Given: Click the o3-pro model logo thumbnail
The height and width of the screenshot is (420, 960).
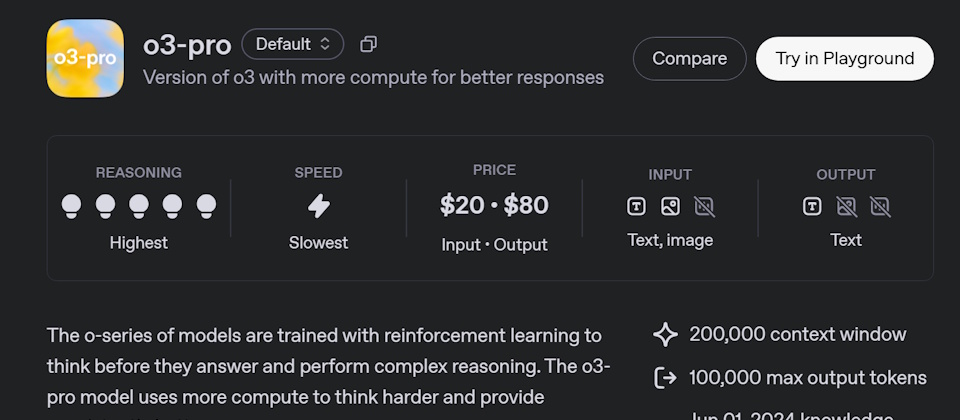Looking at the screenshot, I should pyautogui.click(x=85, y=58).
